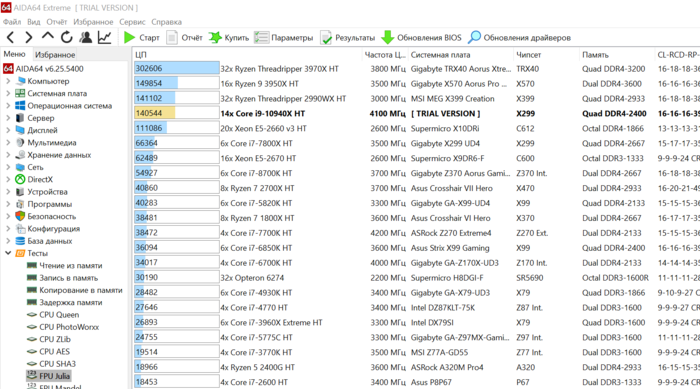Open the CPU AES test
Screen dimensions: 700x389
pyautogui.click(x=48, y=351)
